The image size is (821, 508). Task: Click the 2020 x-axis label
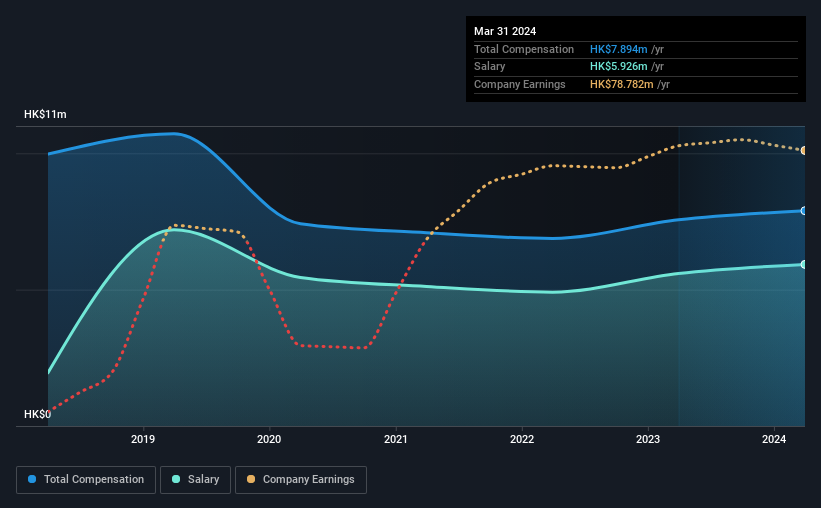coord(269,439)
